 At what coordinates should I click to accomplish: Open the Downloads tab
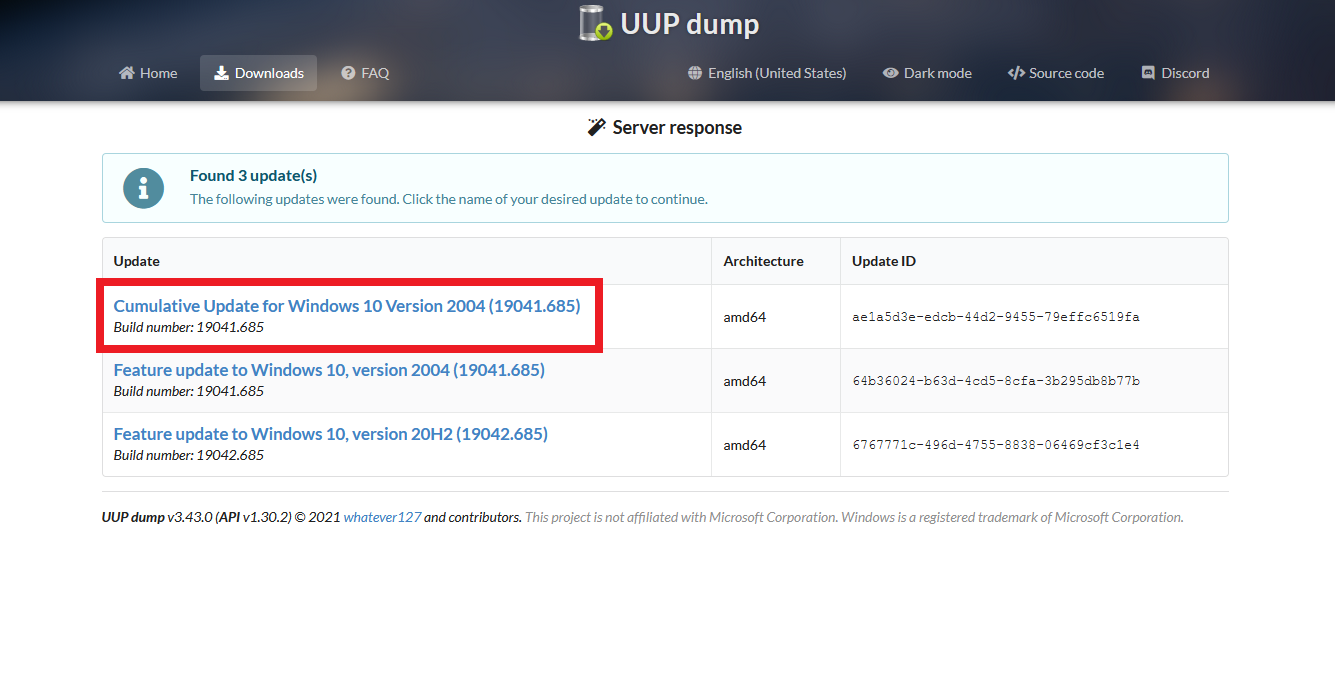(x=258, y=73)
